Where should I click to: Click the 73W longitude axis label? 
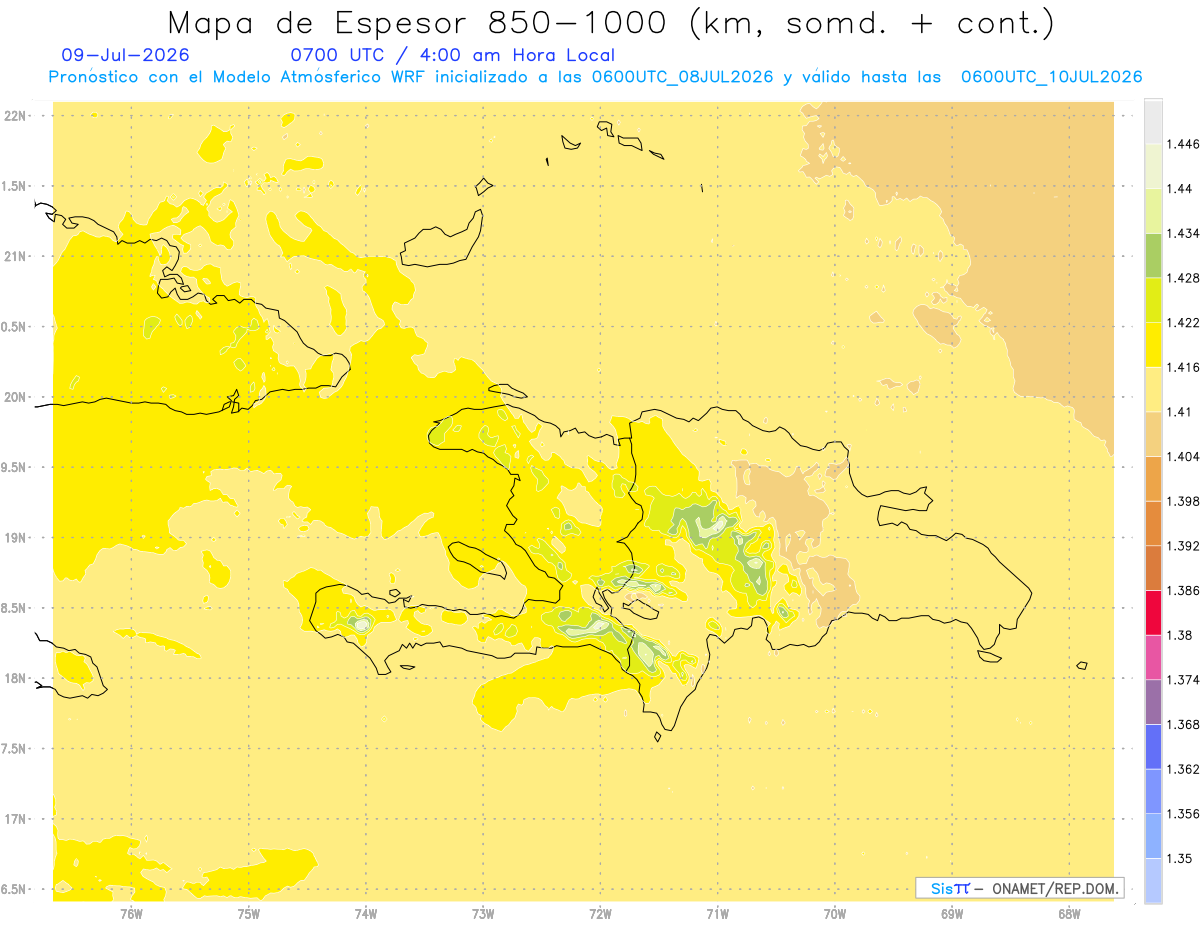click(x=483, y=913)
